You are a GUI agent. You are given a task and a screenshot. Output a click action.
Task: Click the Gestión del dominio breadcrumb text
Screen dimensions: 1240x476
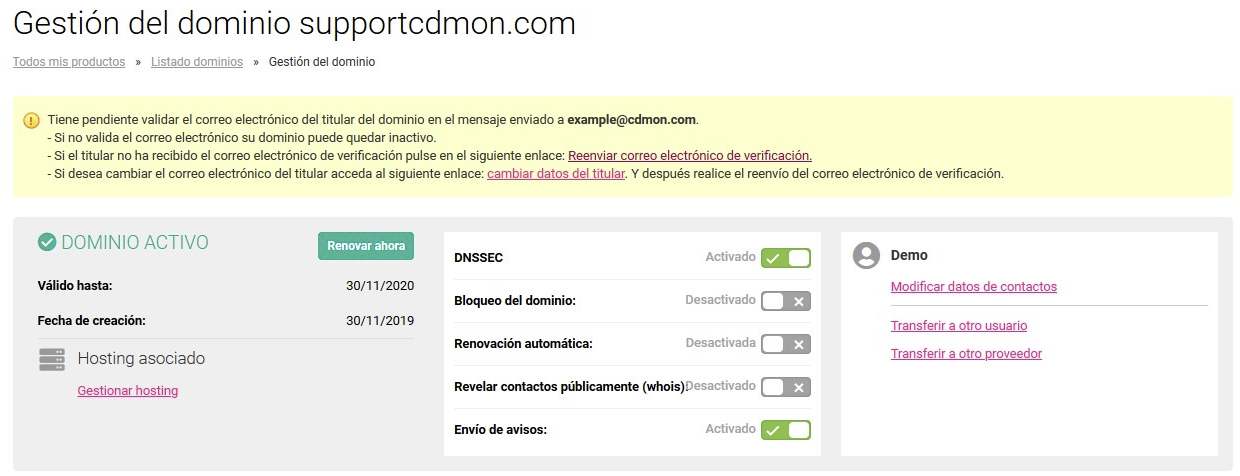pyautogui.click(x=322, y=62)
